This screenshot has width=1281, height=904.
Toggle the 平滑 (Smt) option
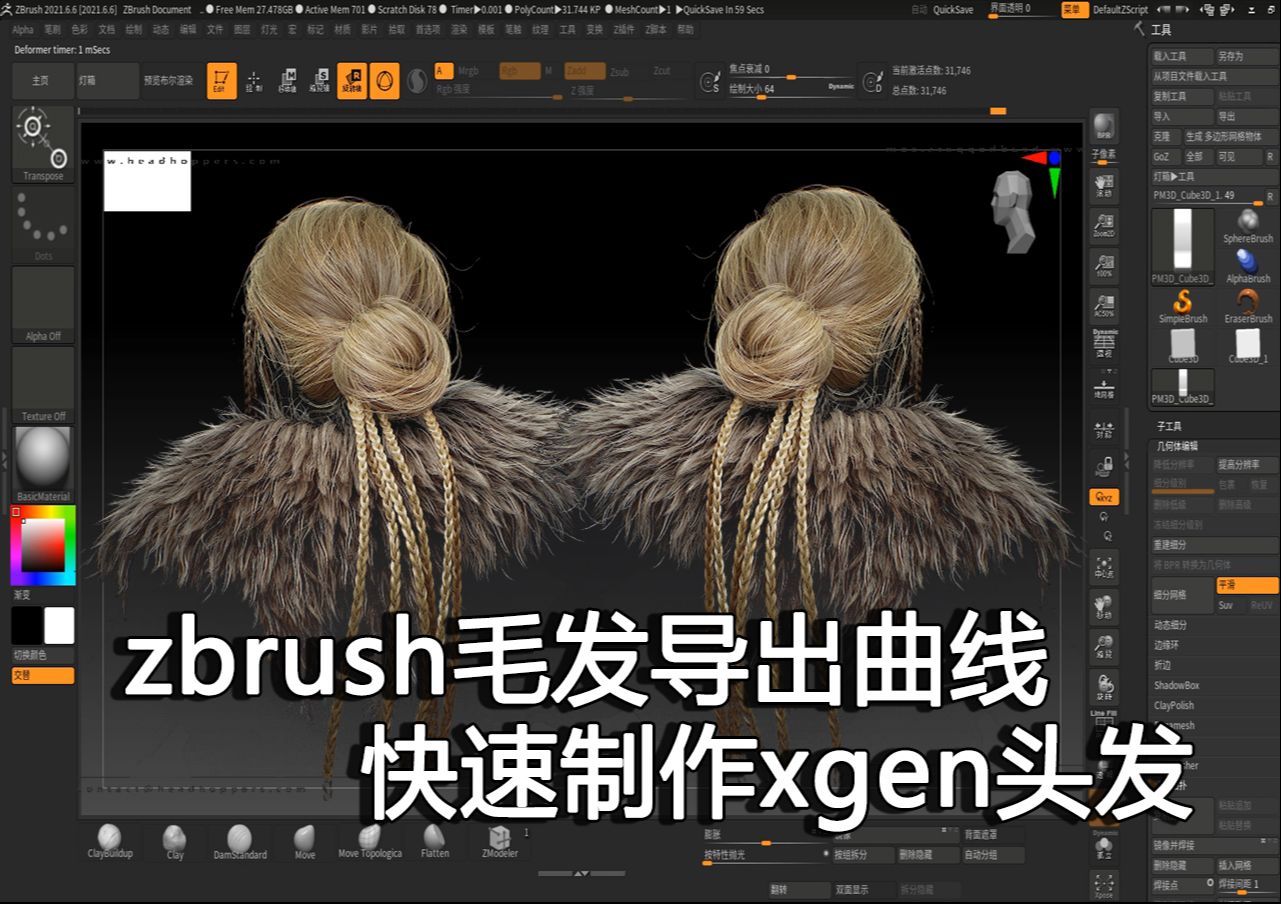(1247, 585)
